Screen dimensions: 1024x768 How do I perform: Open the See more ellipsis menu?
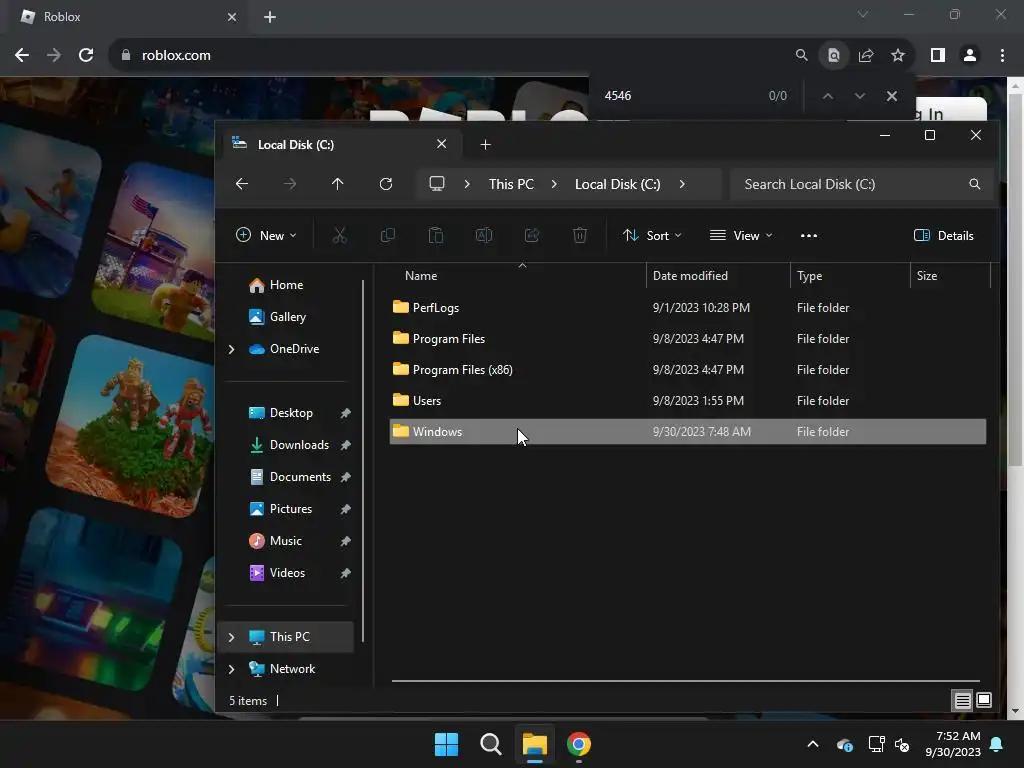coord(808,236)
